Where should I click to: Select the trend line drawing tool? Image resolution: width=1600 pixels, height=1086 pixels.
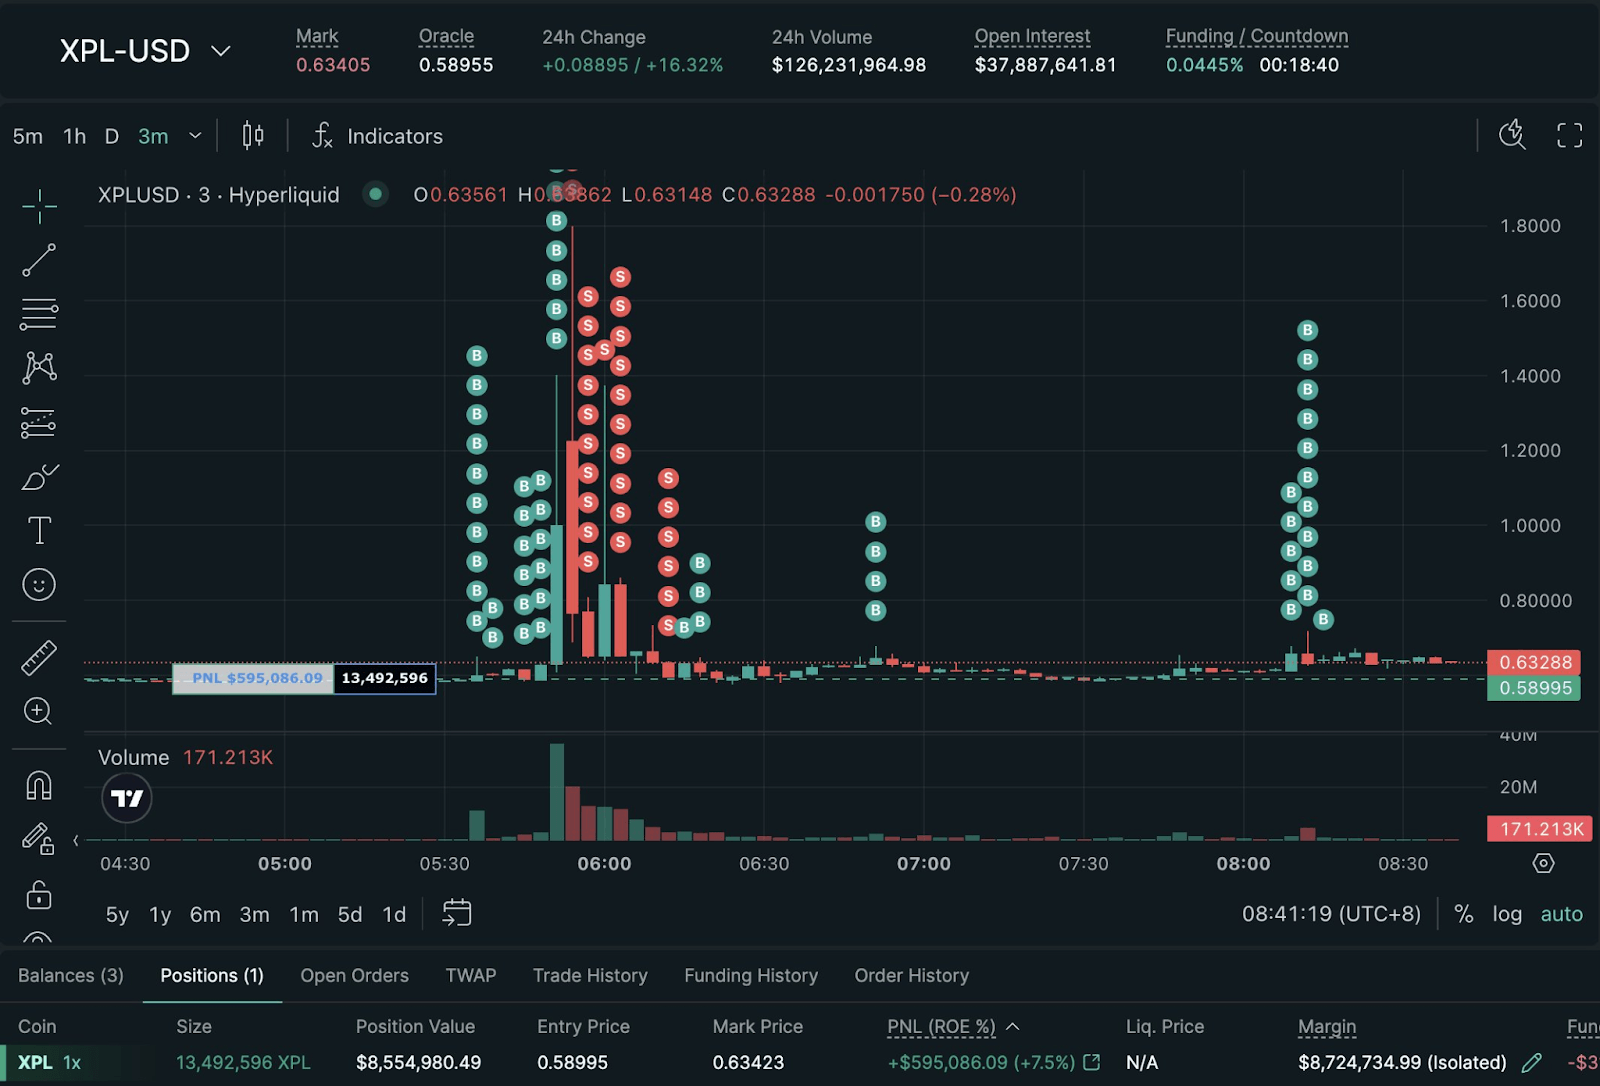[39, 260]
